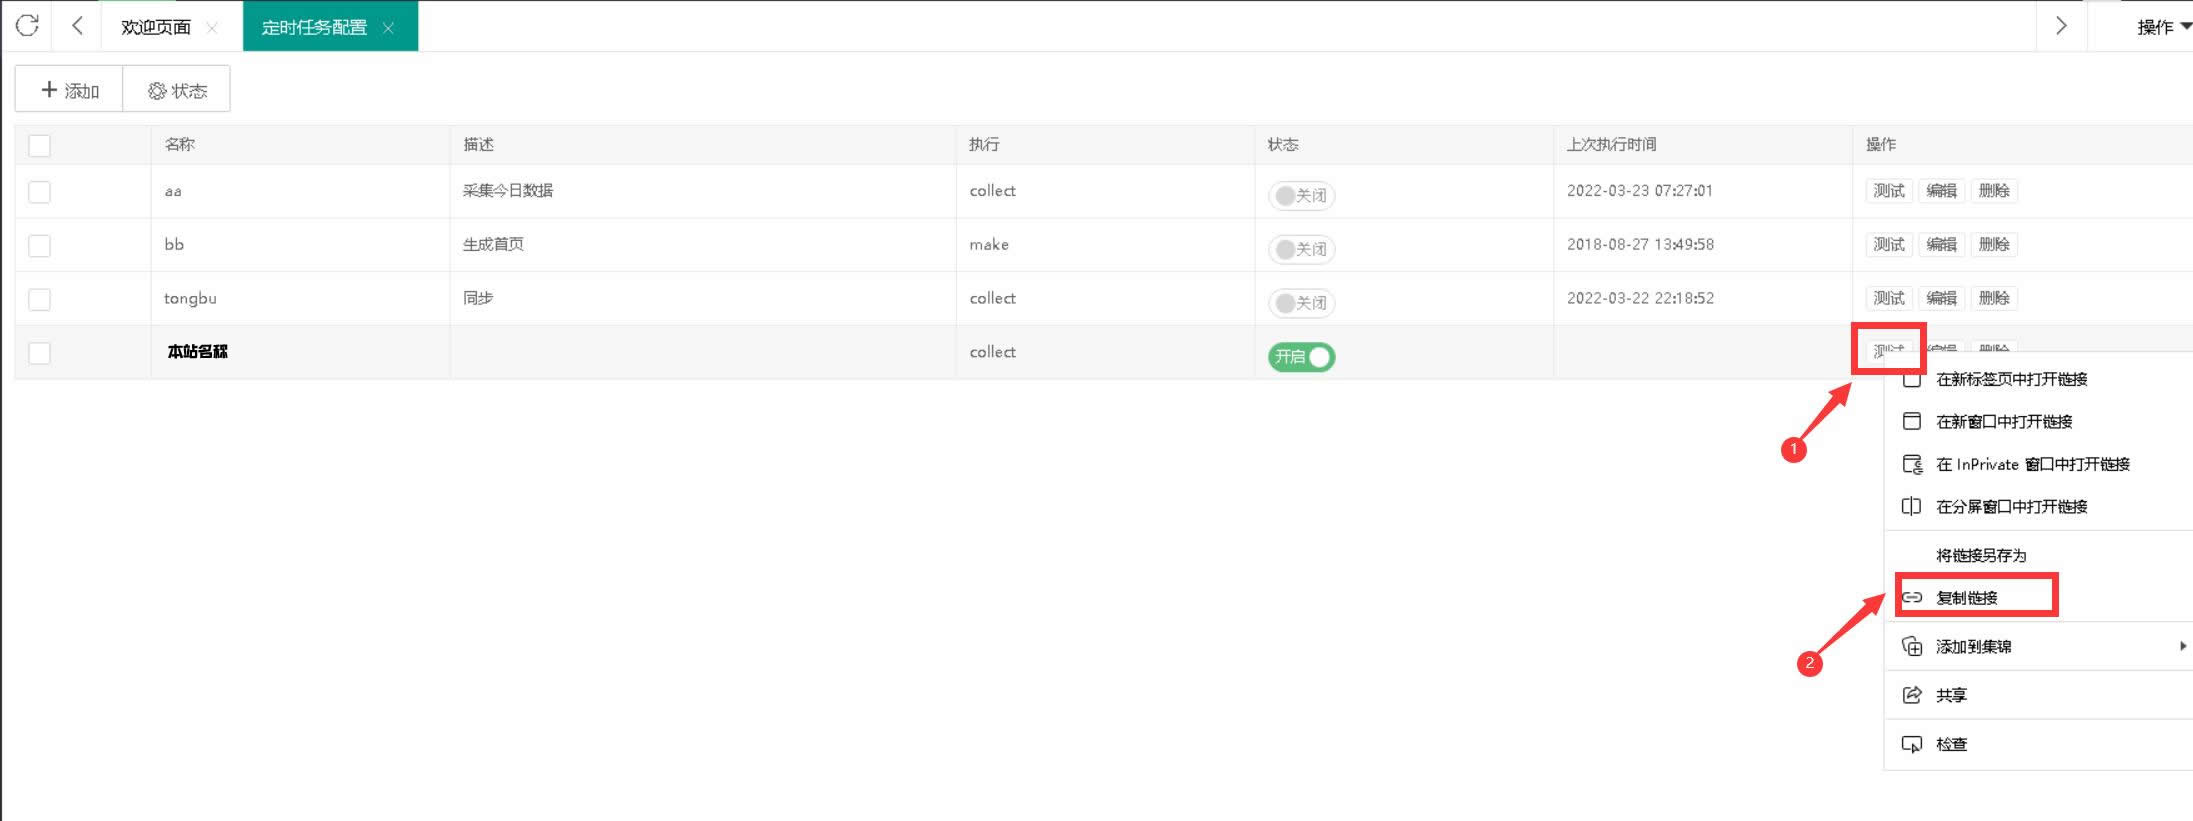The height and width of the screenshot is (821, 2193).
Task: Check the checkbox for the bb row
Action: [39, 245]
